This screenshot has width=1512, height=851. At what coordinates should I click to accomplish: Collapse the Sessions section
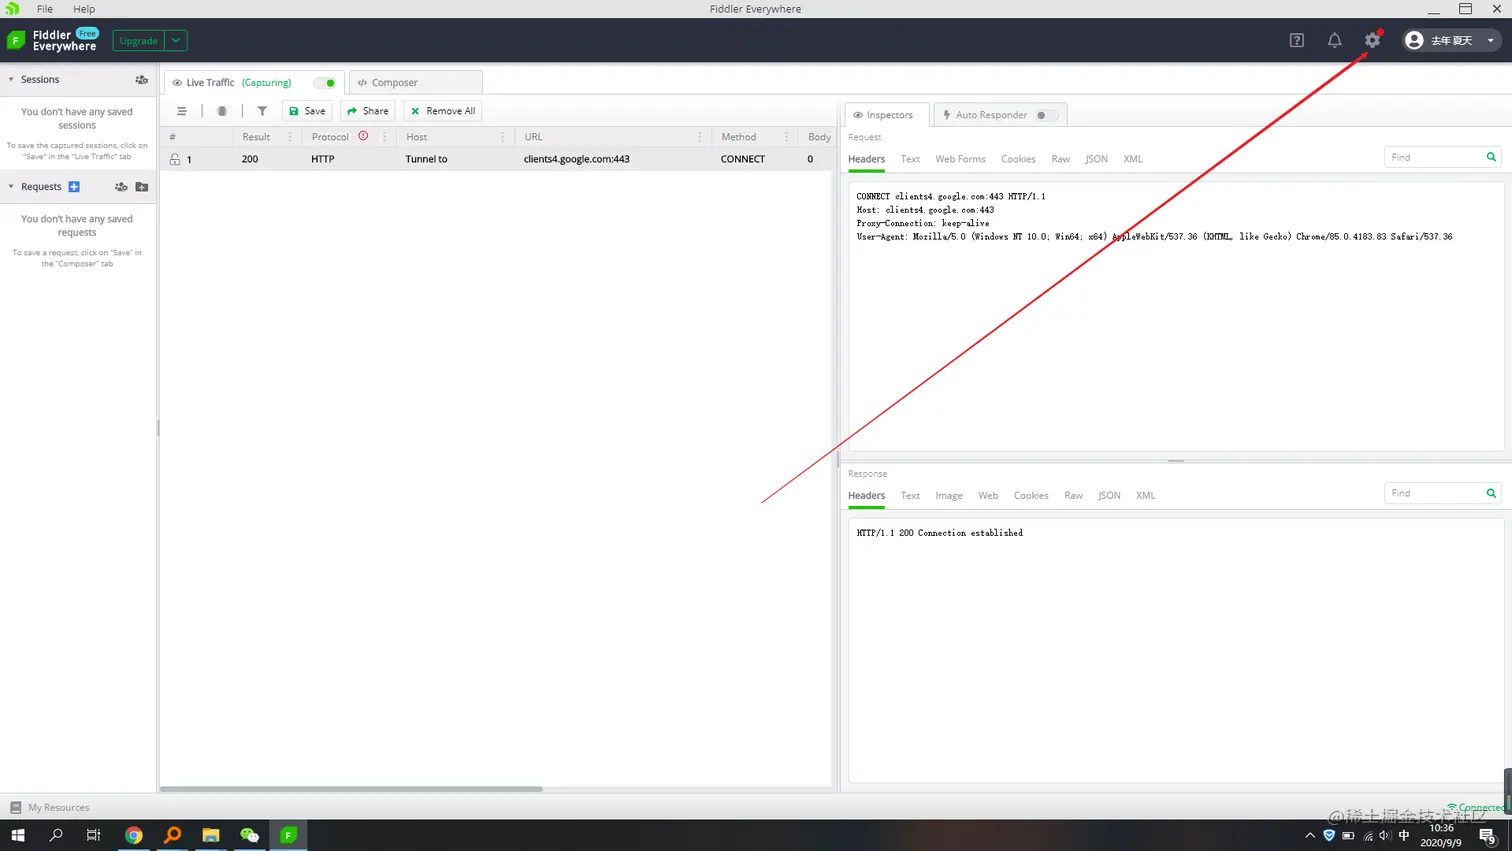coord(11,79)
